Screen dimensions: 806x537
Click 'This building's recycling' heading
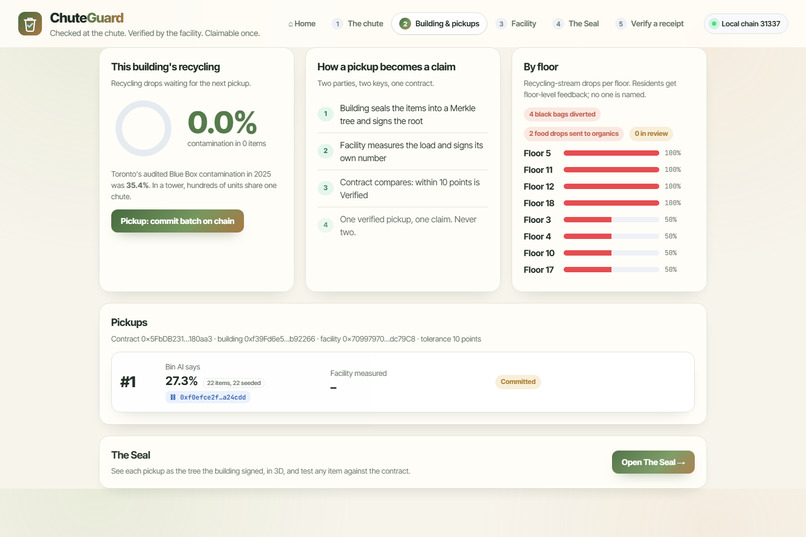coord(166,67)
